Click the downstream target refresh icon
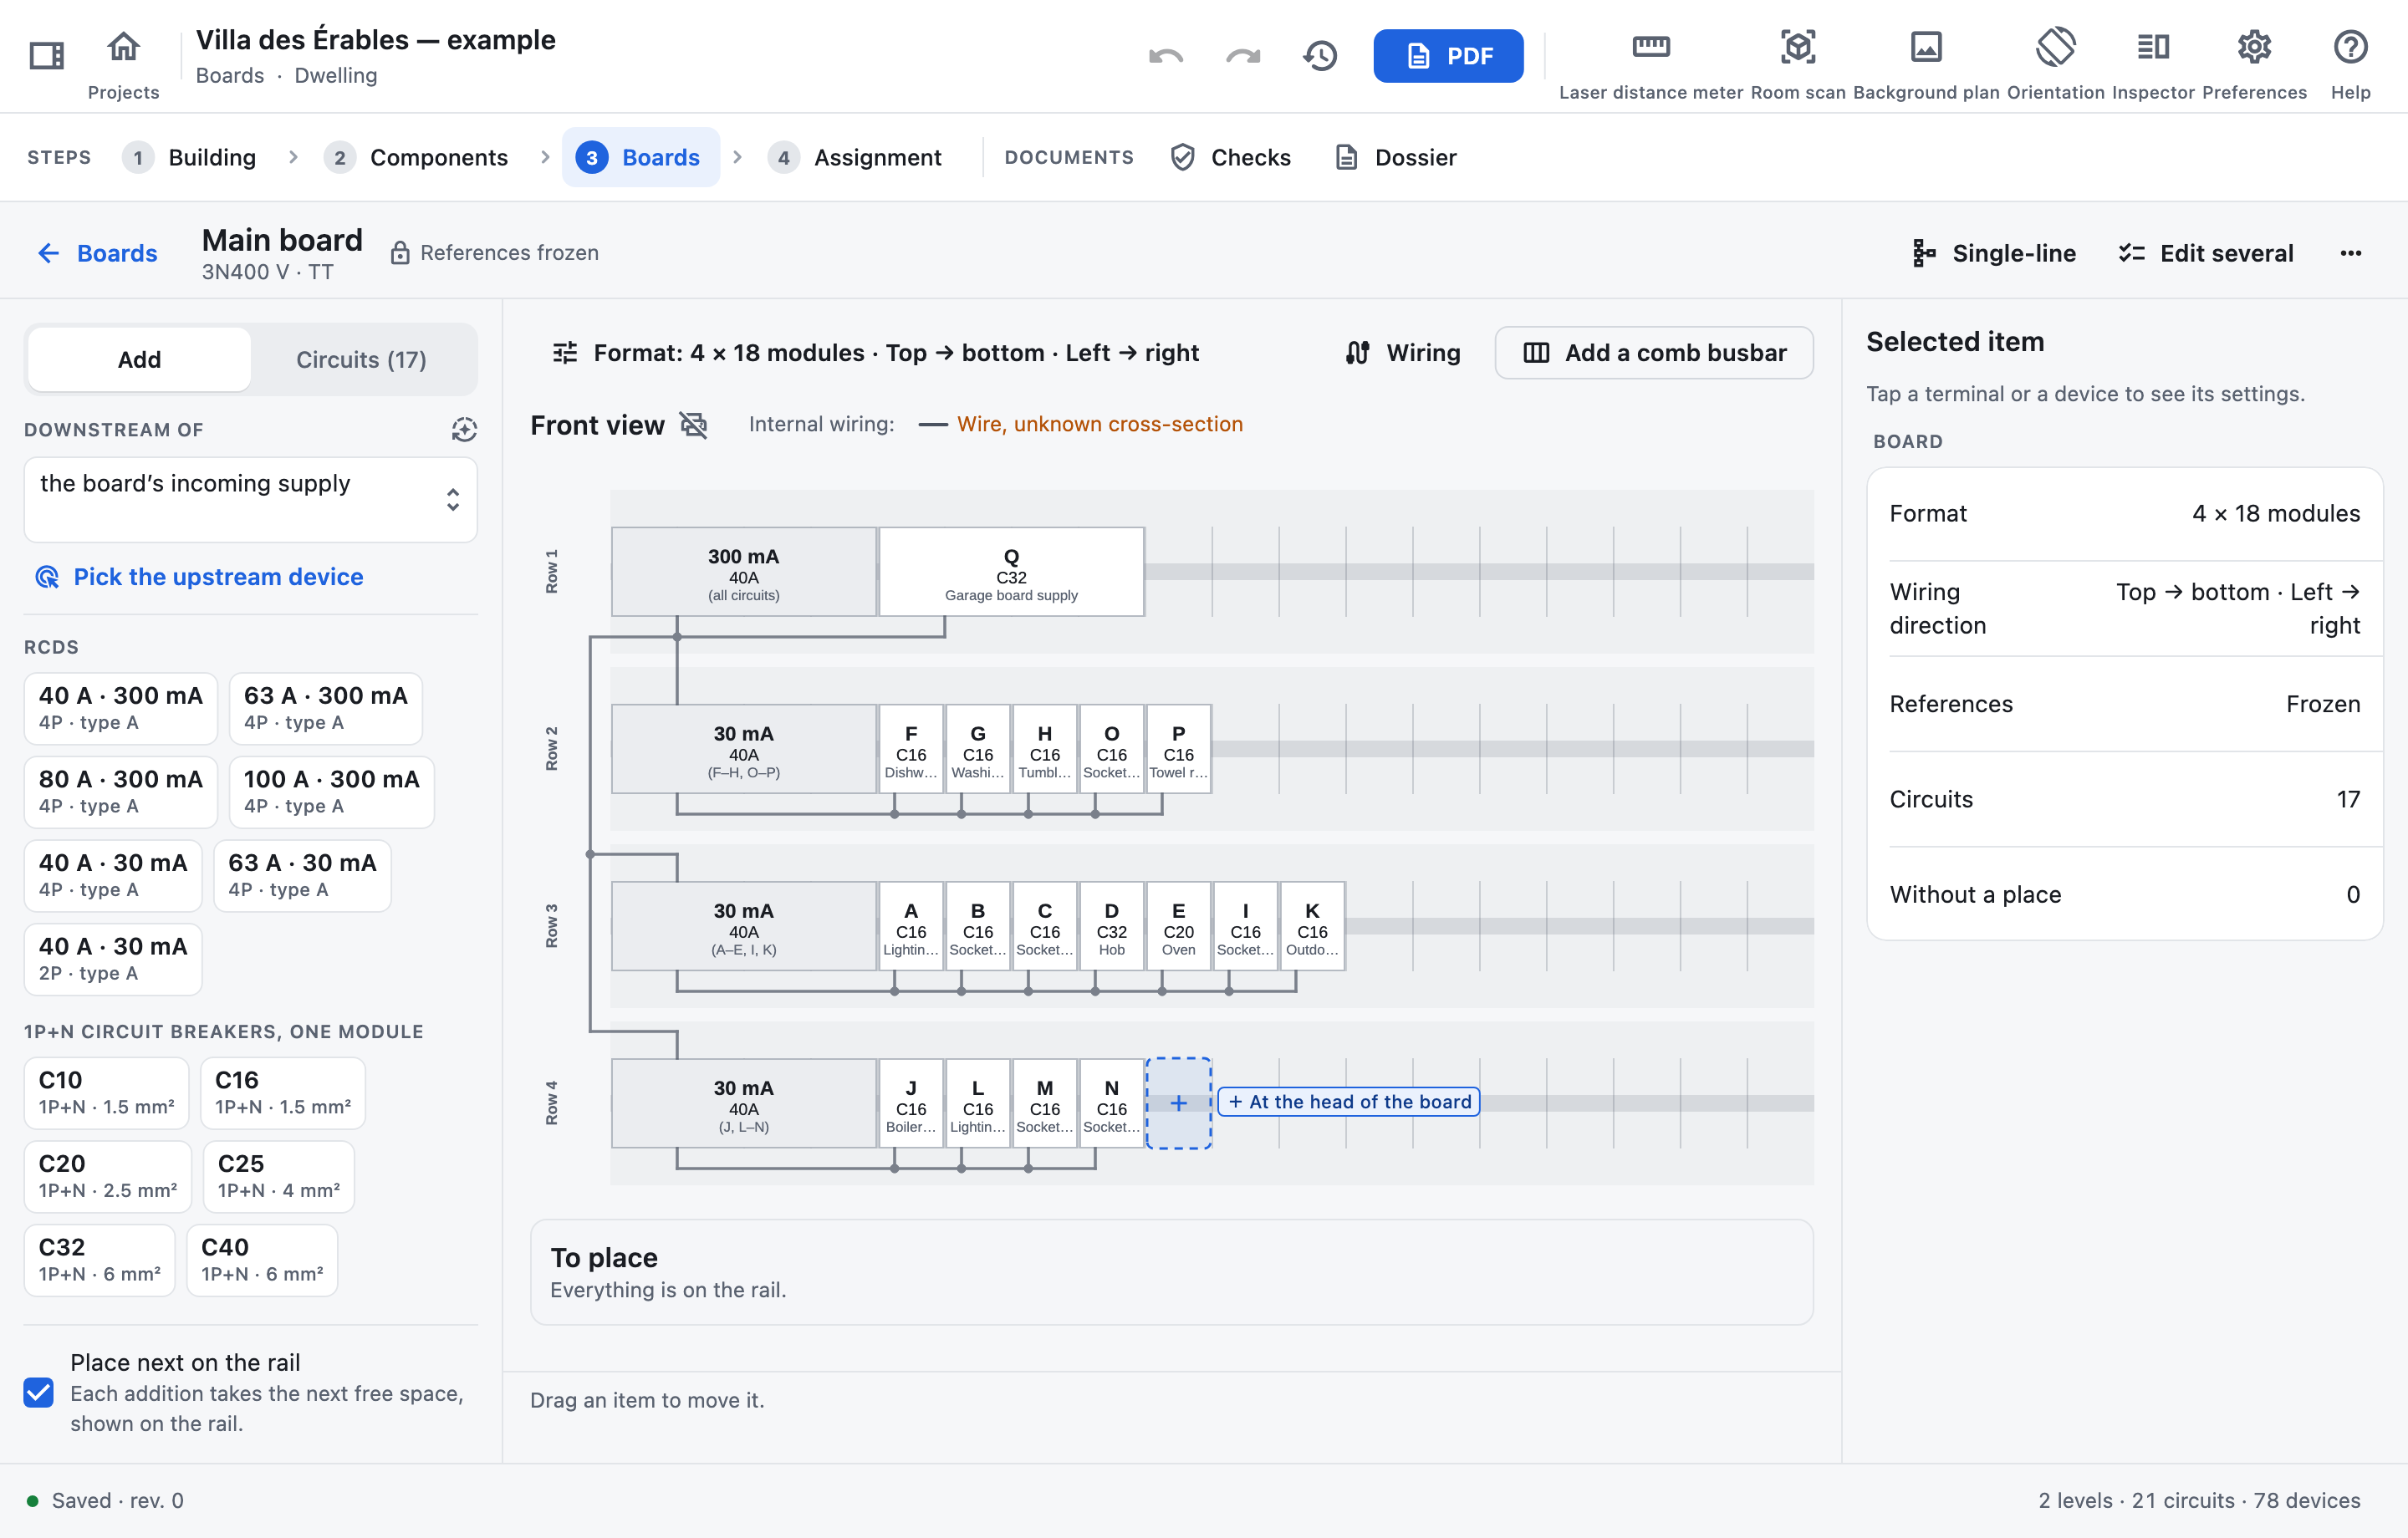2408x1538 pixels. click(464, 430)
